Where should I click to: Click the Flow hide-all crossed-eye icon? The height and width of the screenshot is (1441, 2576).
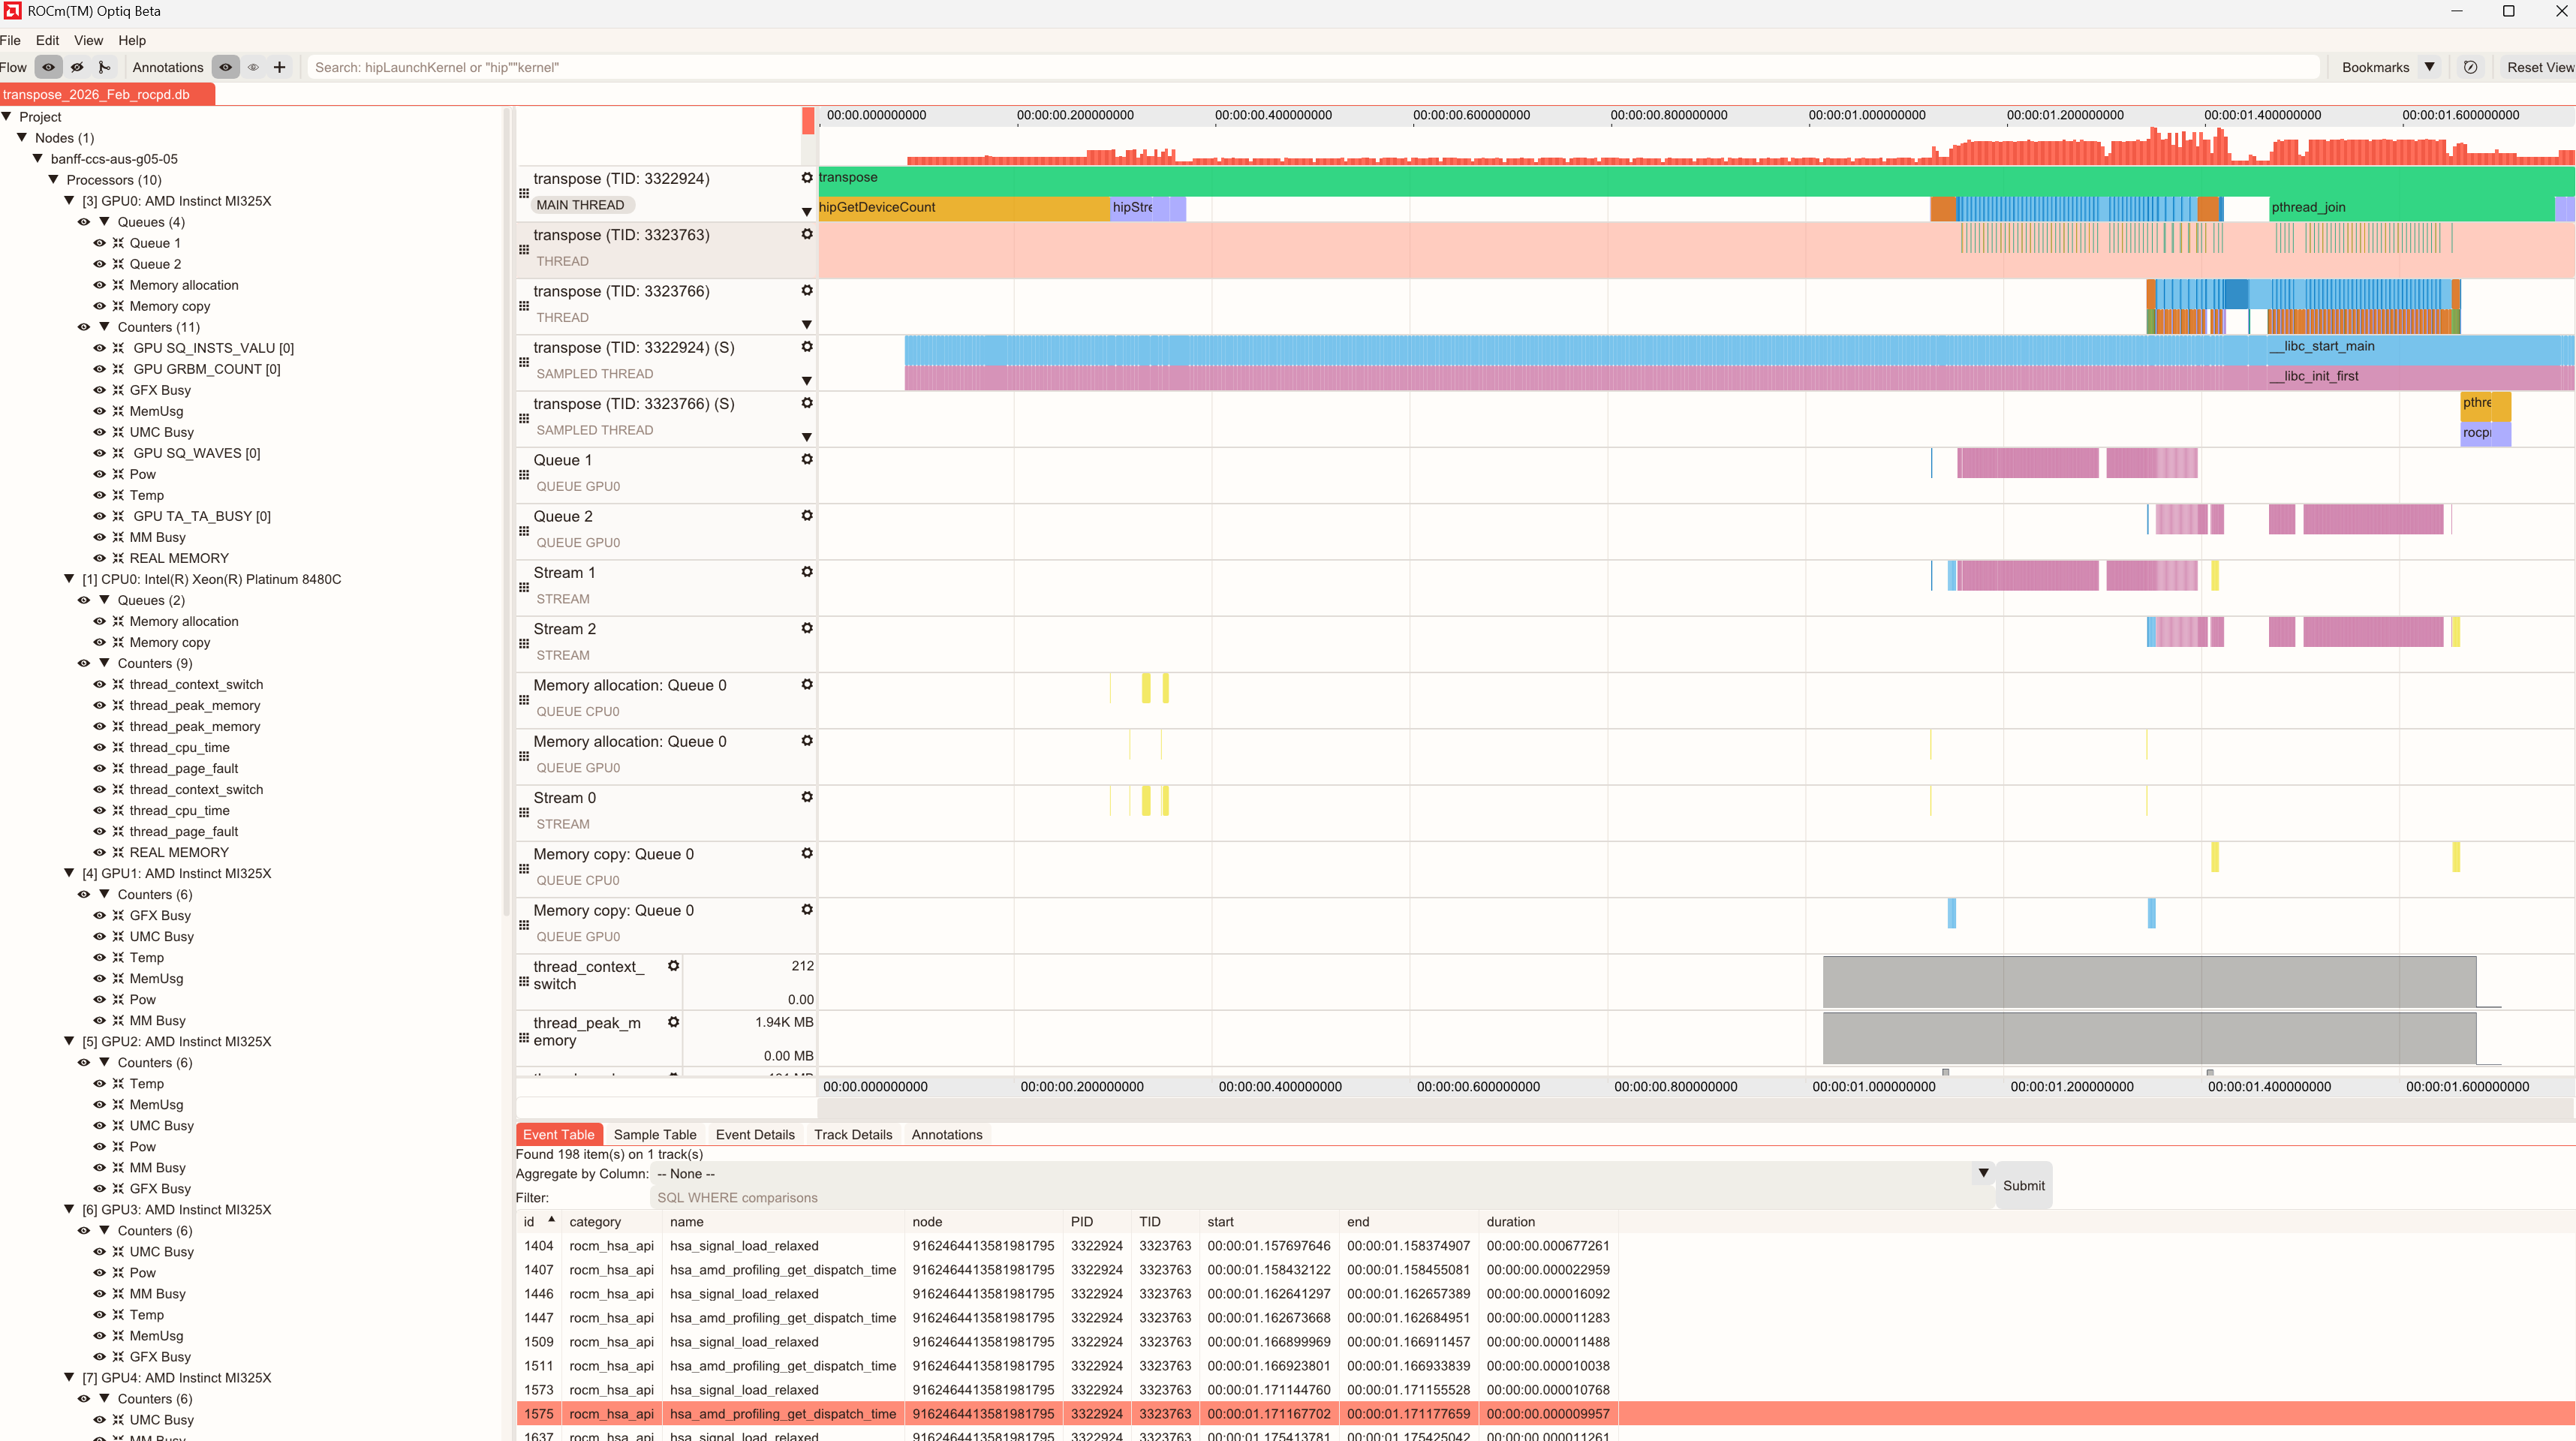click(77, 67)
